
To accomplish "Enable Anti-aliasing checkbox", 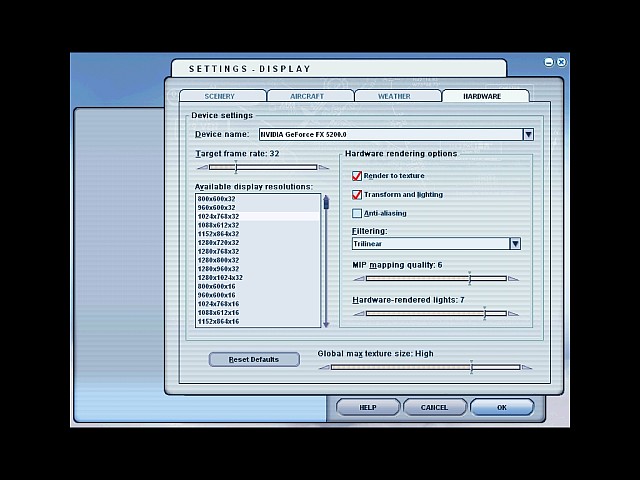I will click(357, 213).
